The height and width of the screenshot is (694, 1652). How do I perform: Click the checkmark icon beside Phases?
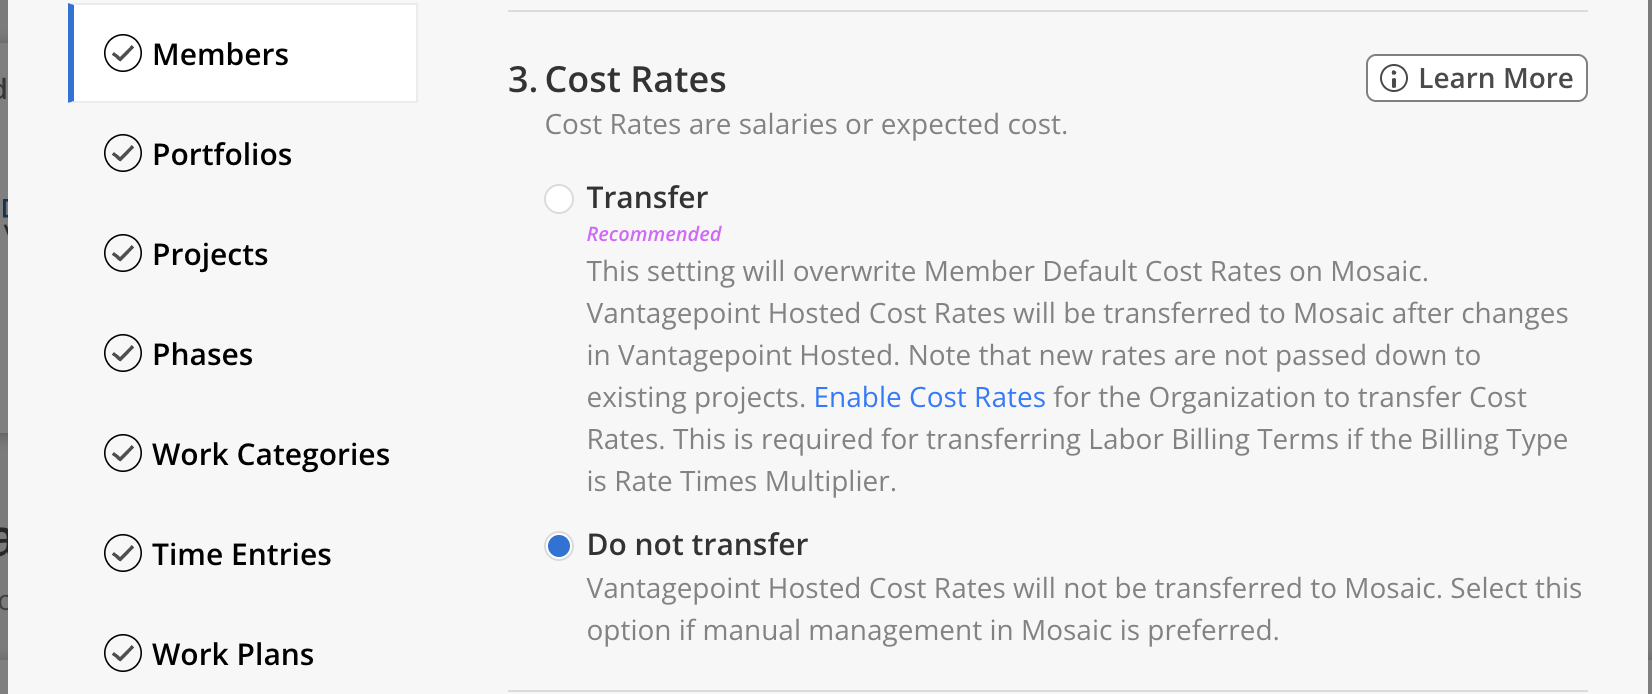(123, 354)
